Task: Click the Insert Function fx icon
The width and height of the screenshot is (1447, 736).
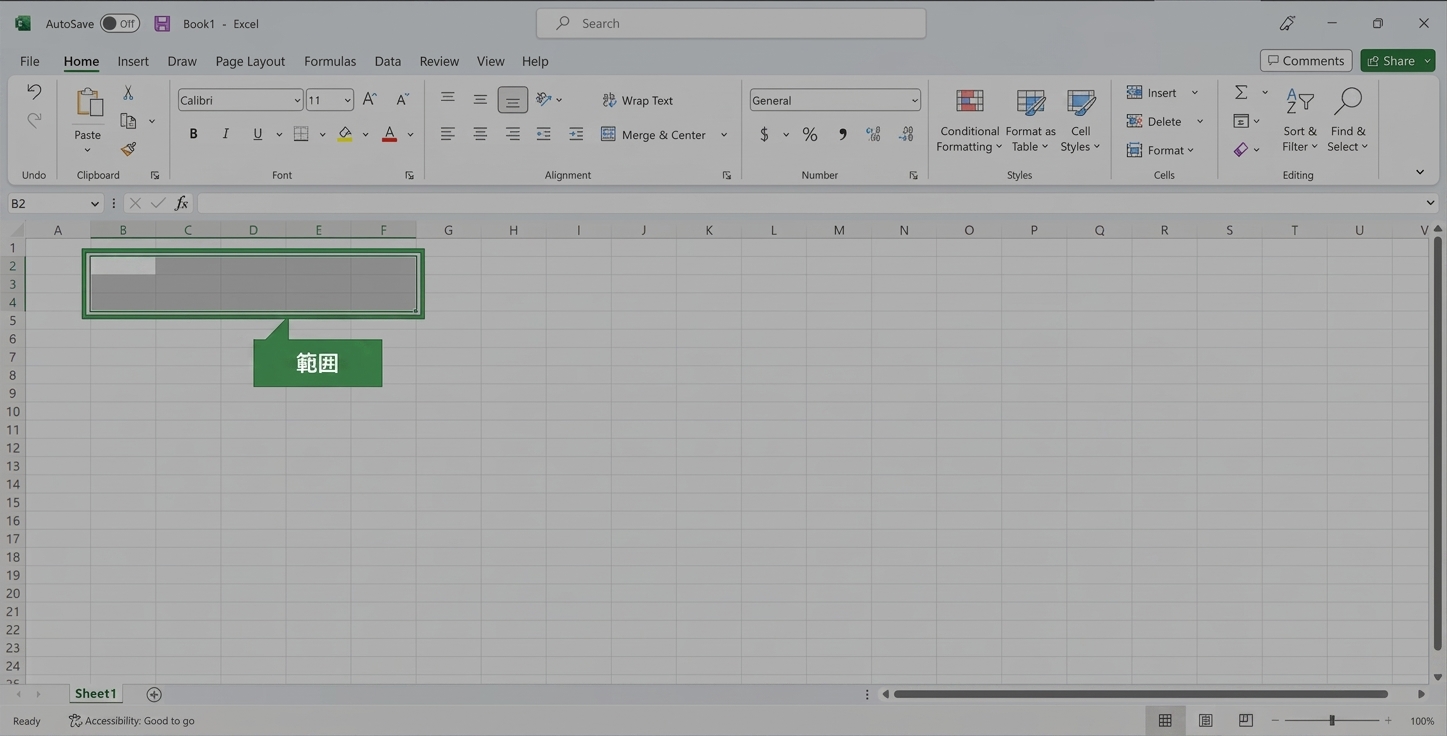Action: point(181,203)
